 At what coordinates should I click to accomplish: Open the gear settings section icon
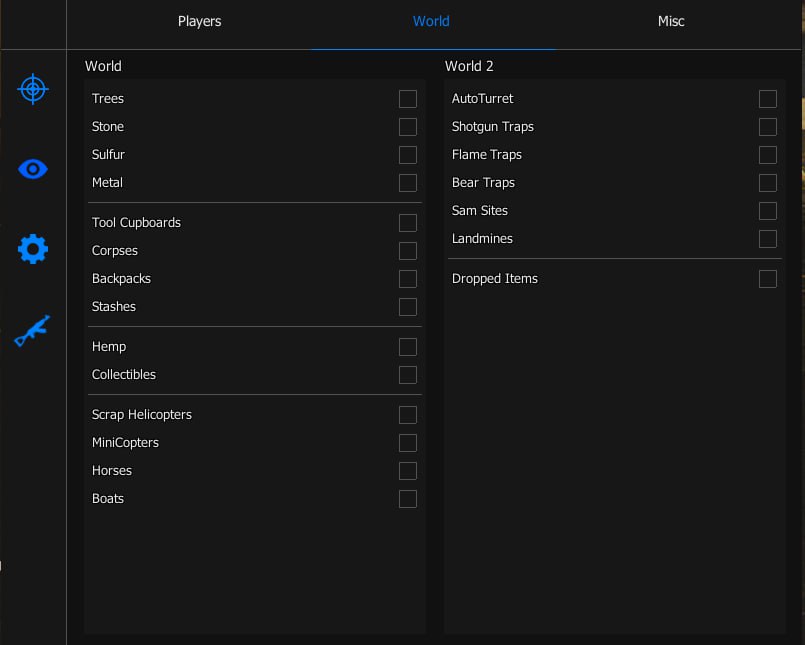point(33,249)
